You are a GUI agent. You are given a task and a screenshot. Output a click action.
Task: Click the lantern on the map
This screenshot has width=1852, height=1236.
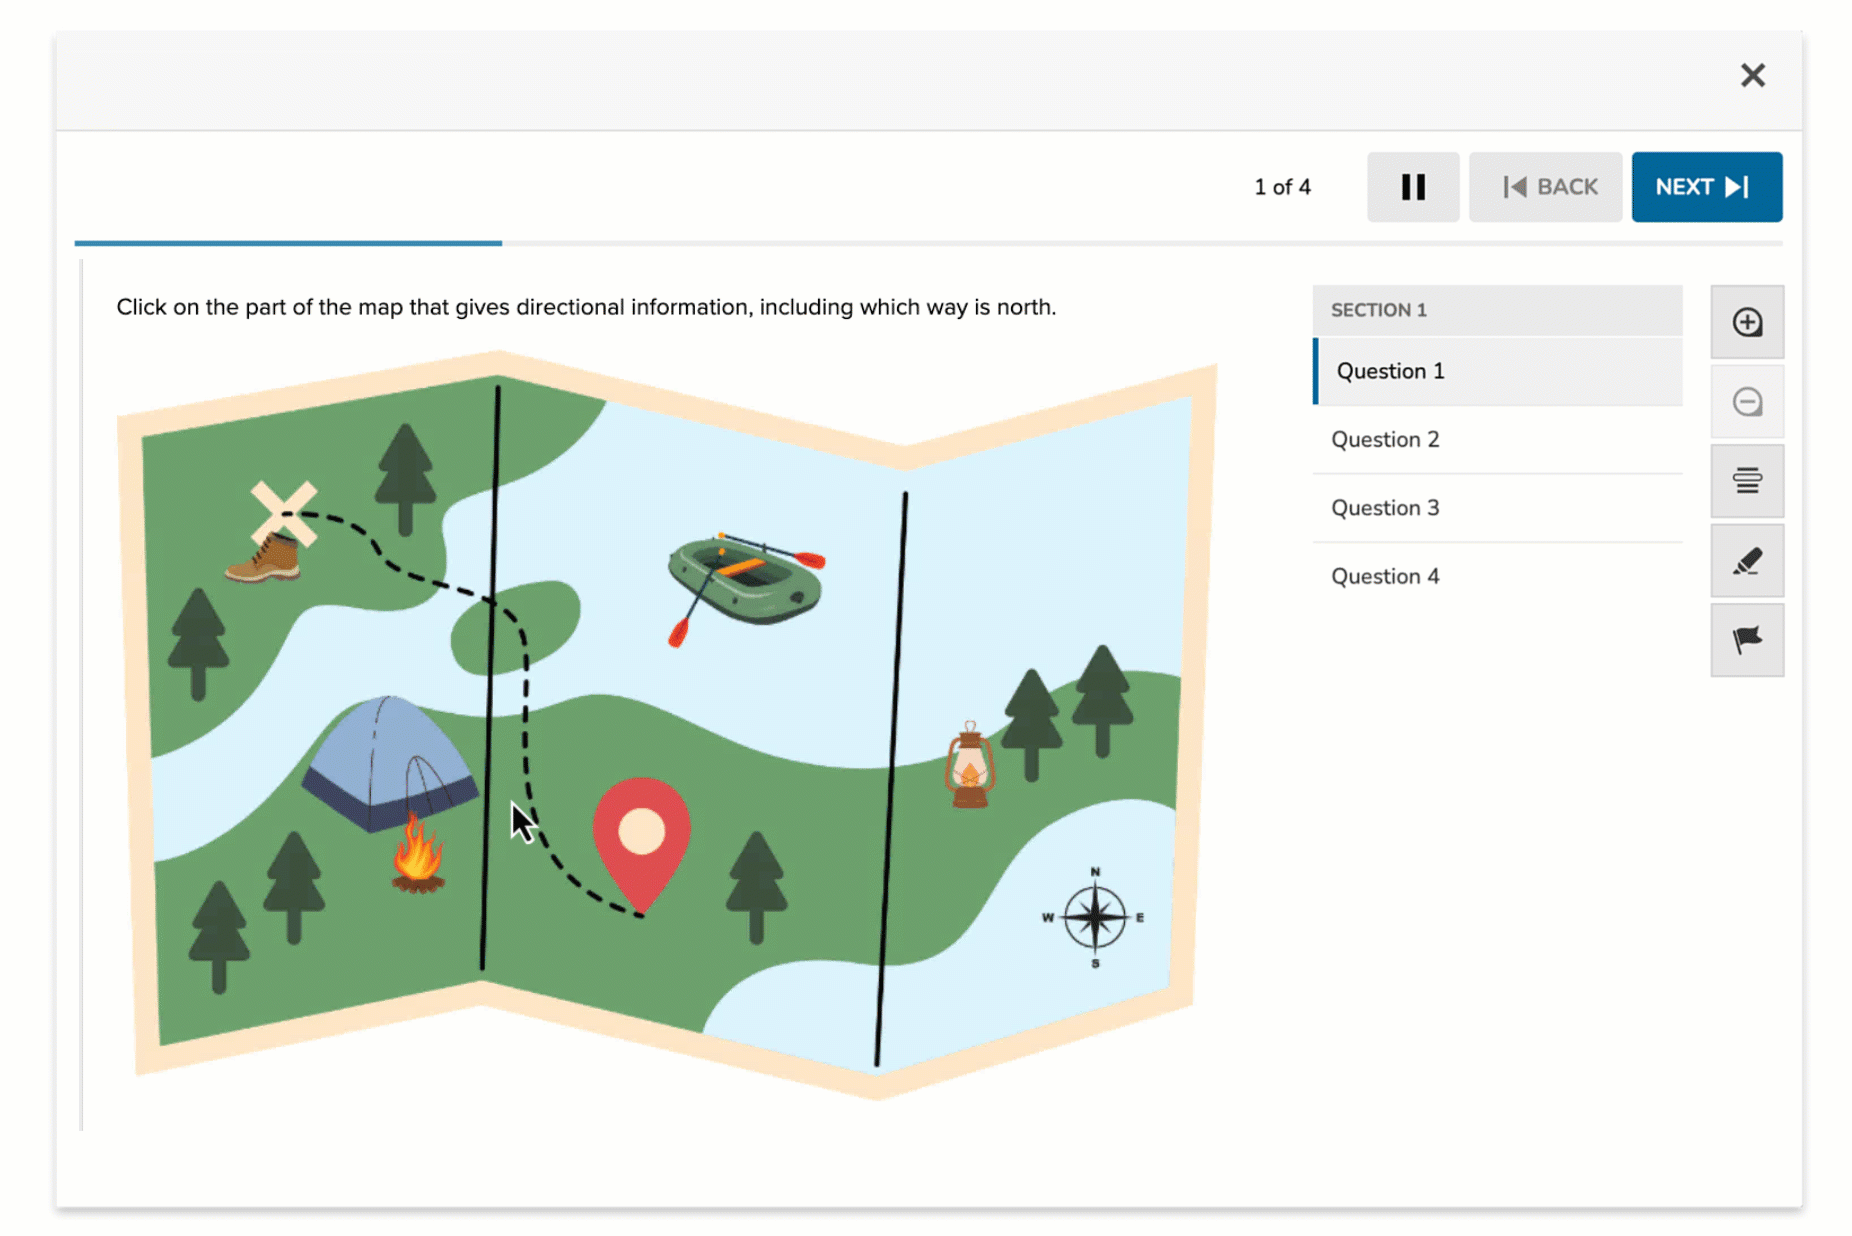coord(969,766)
